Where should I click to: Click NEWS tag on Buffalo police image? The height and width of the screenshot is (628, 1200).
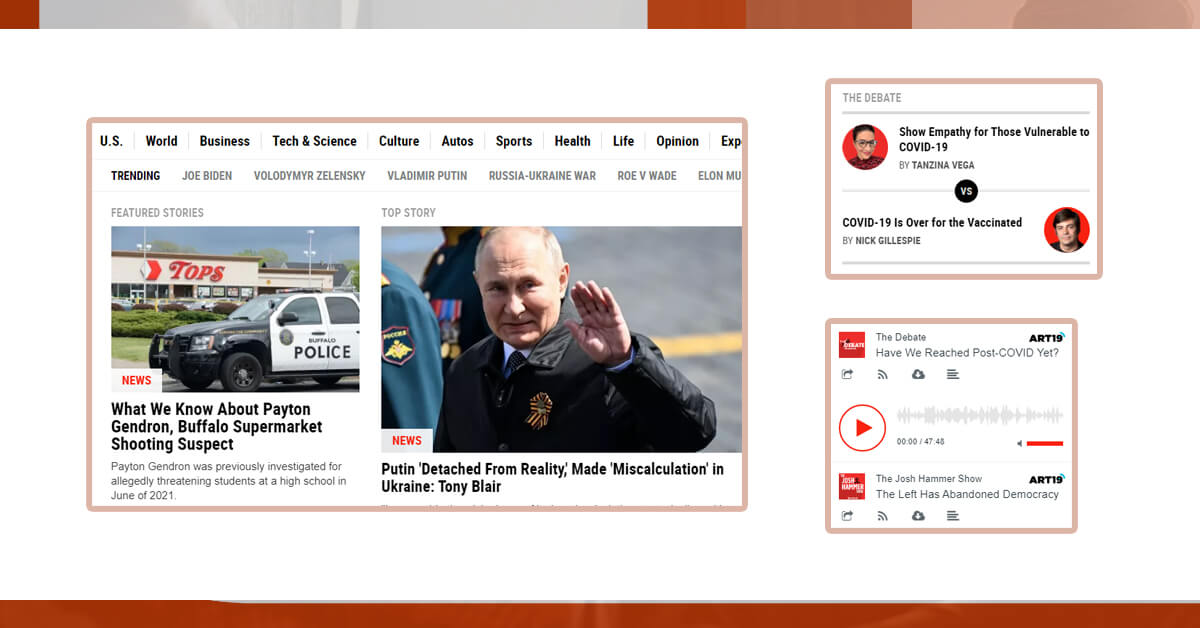[x=136, y=381]
